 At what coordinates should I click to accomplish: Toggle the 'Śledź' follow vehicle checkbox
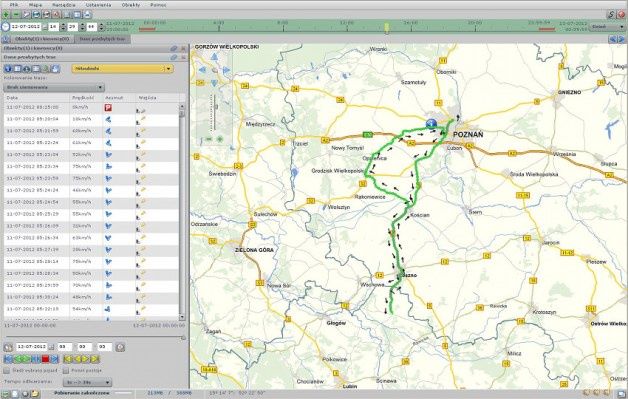pyautogui.click(x=6, y=371)
